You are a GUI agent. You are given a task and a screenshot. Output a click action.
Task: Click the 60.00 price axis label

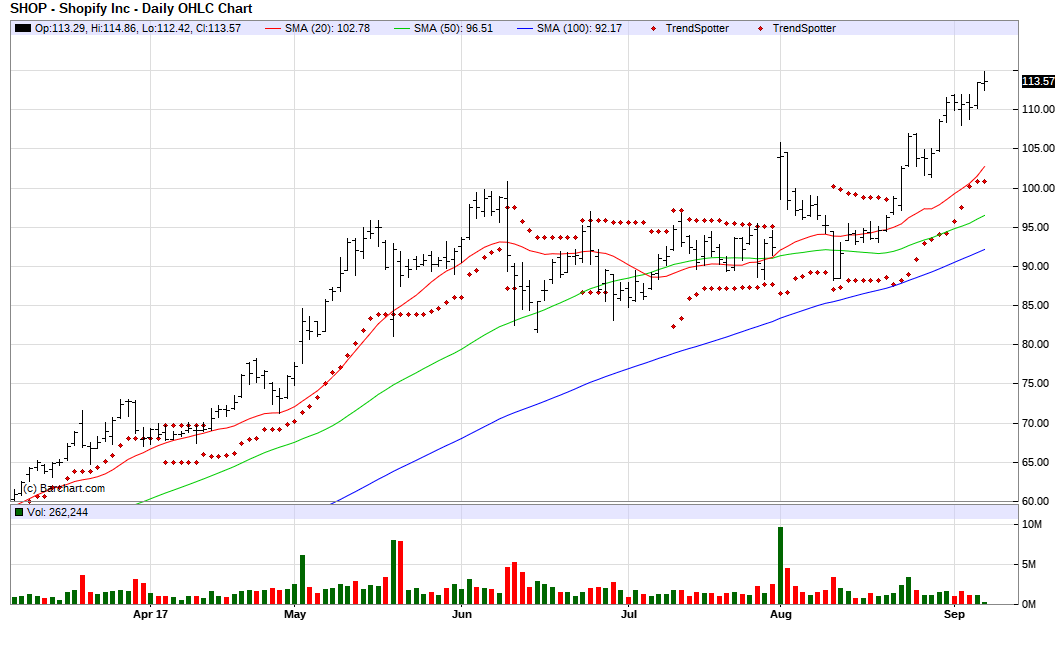[x=1038, y=501]
